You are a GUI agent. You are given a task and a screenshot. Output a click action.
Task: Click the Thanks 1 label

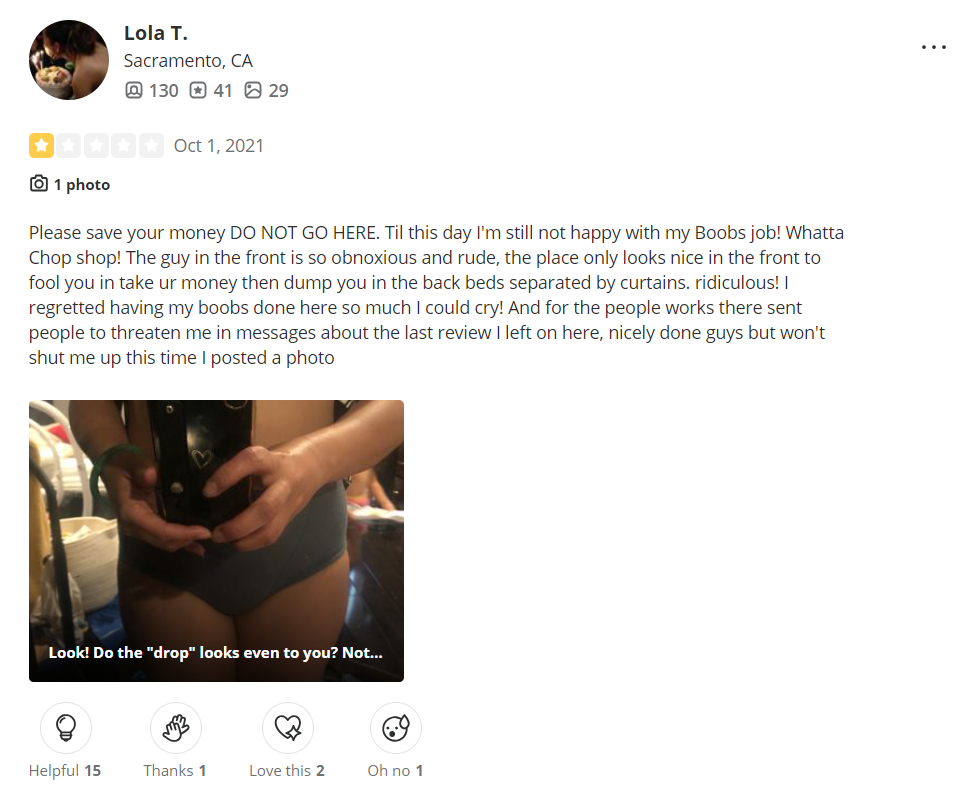pos(175,771)
